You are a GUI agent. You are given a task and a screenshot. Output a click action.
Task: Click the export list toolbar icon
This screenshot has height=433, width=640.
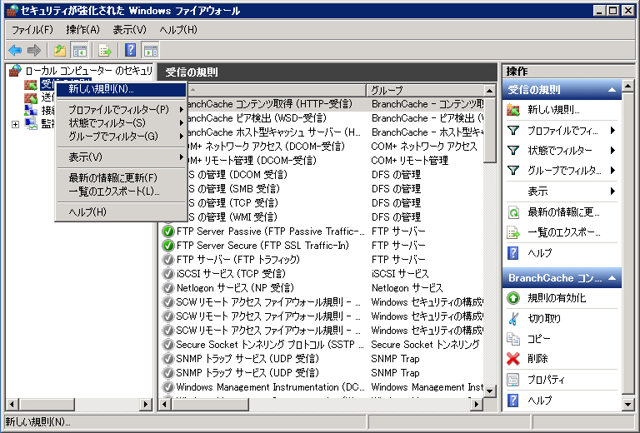(105, 51)
